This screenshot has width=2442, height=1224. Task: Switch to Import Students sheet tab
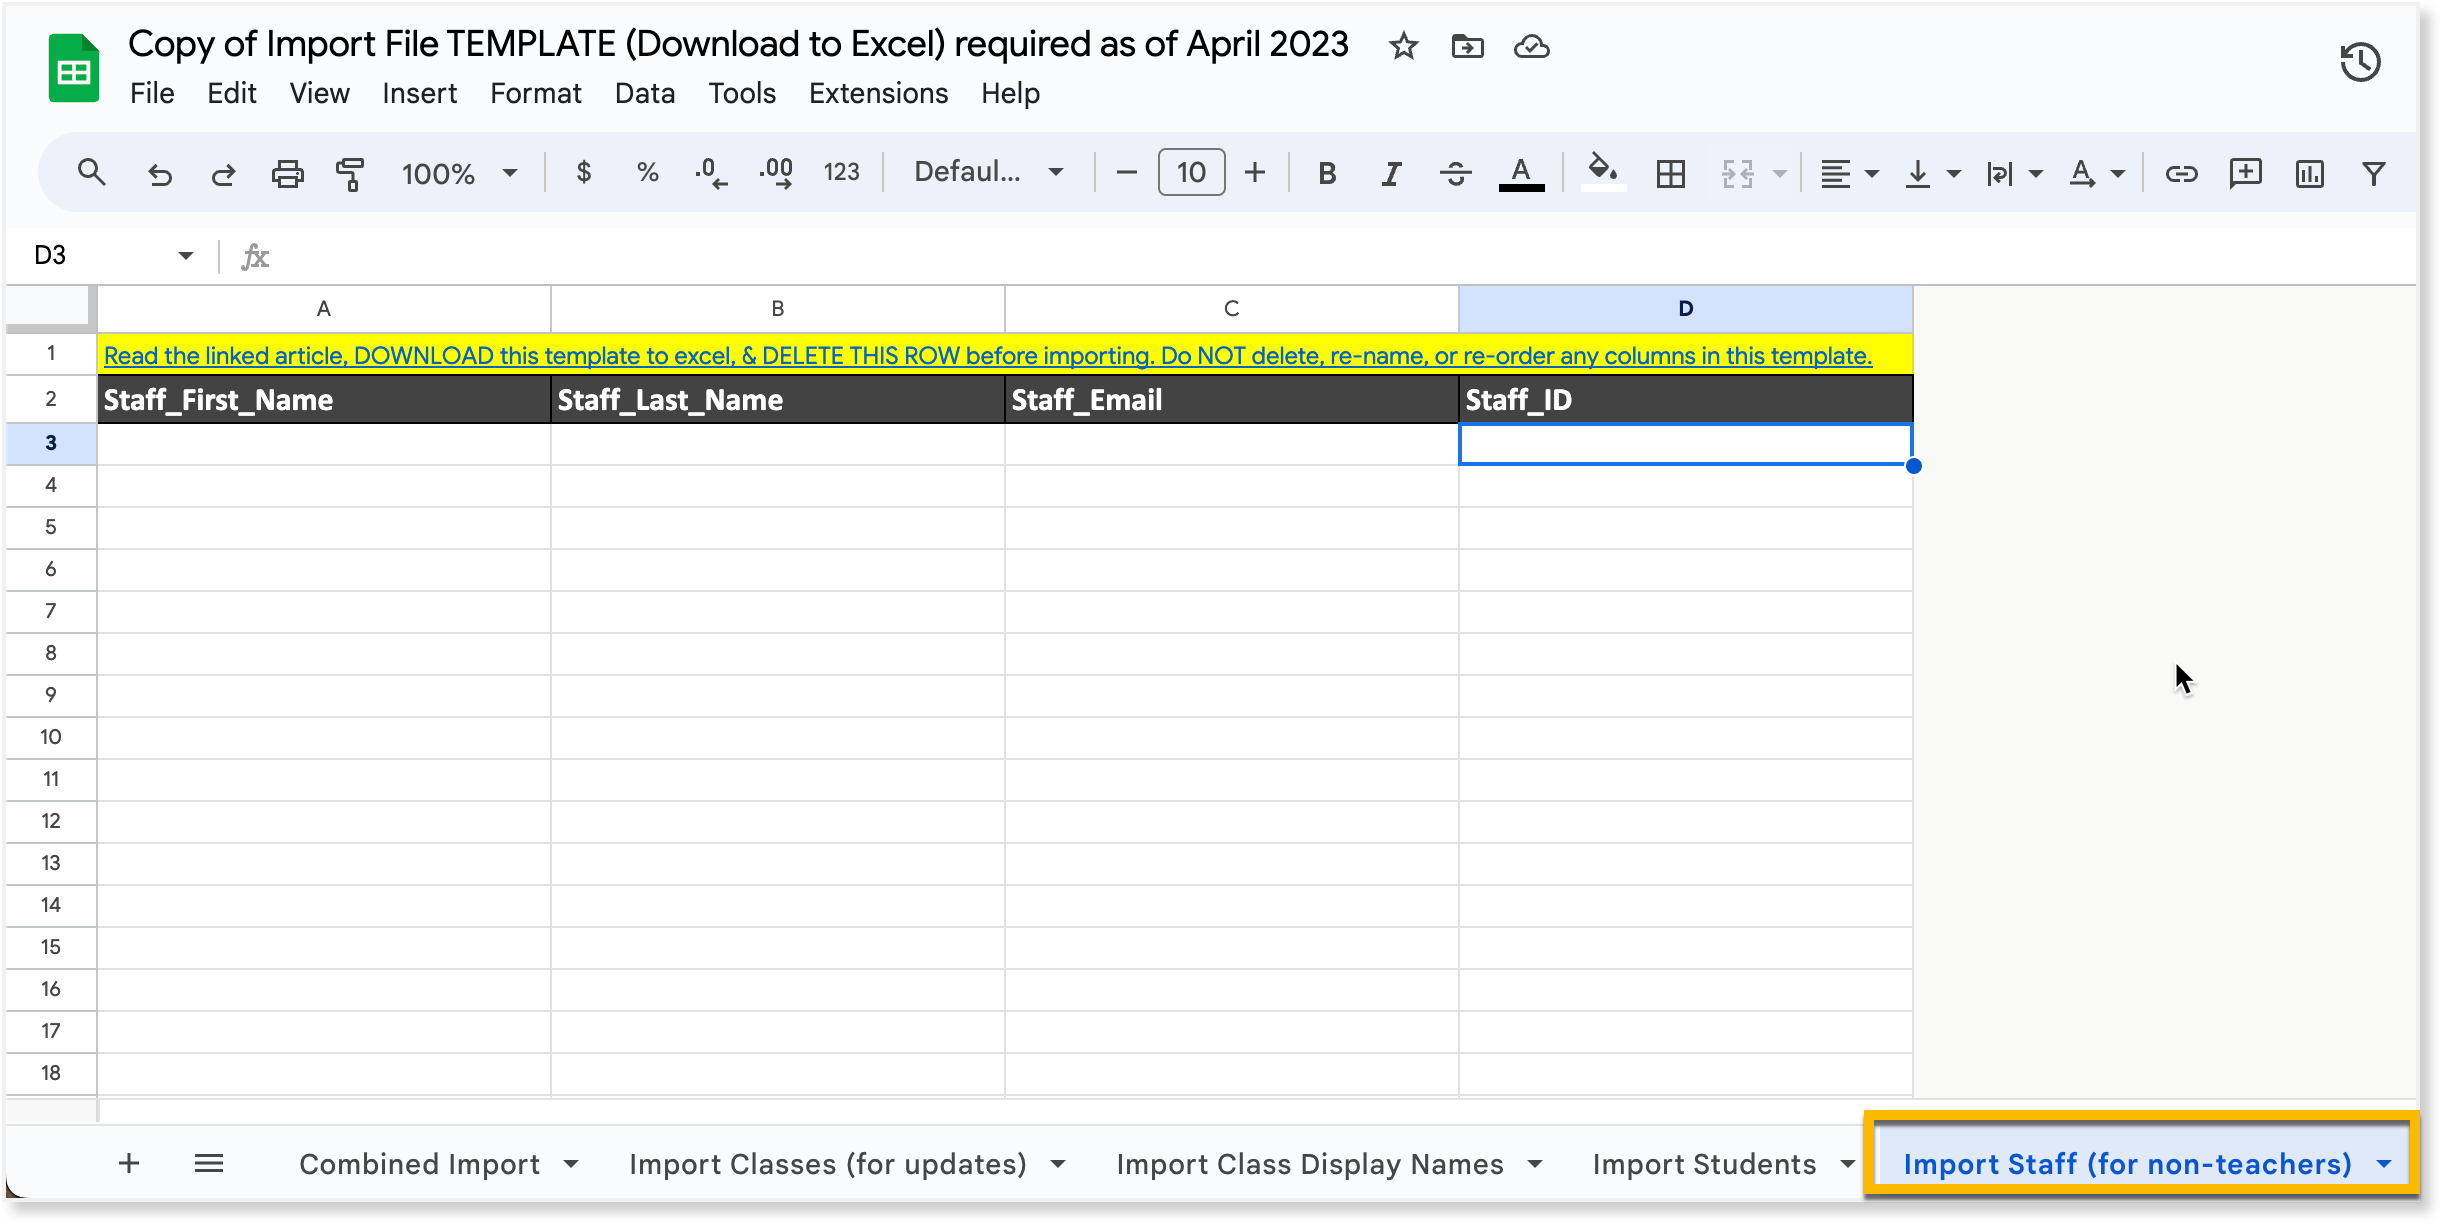1704,1164
